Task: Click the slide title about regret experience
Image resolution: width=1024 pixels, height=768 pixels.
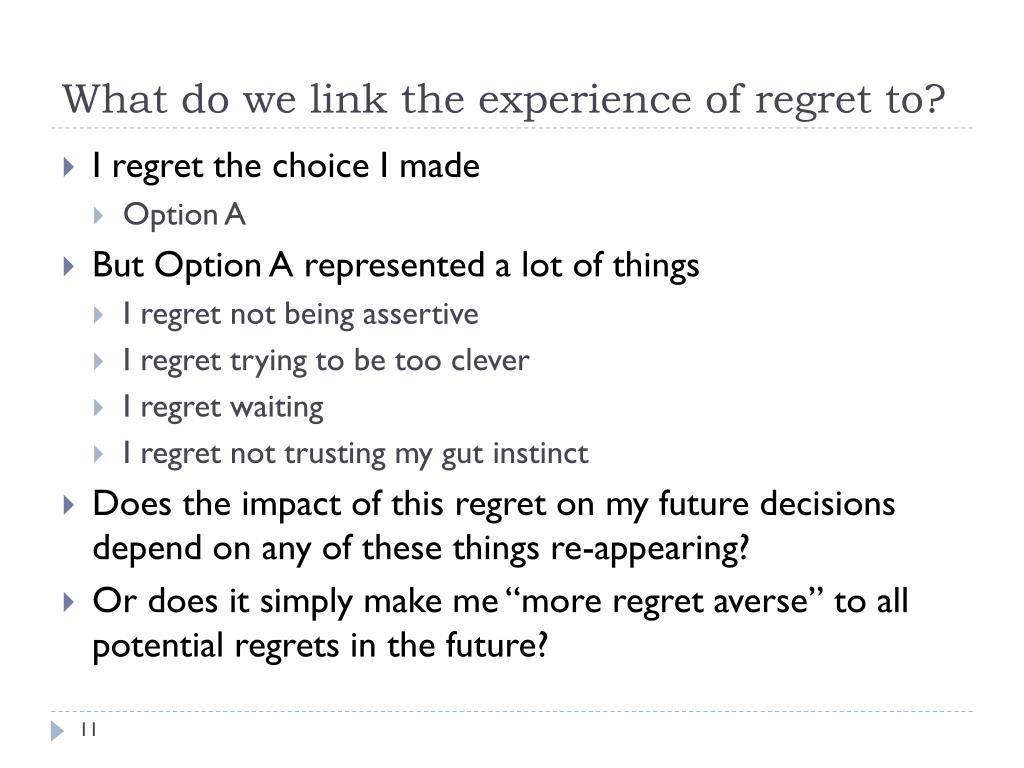Action: 504,100
